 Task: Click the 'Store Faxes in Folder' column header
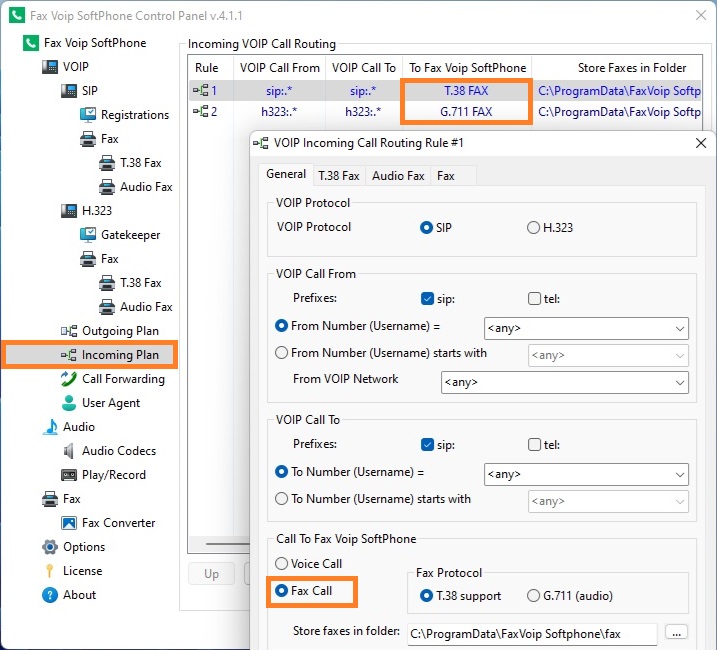[x=617, y=68]
